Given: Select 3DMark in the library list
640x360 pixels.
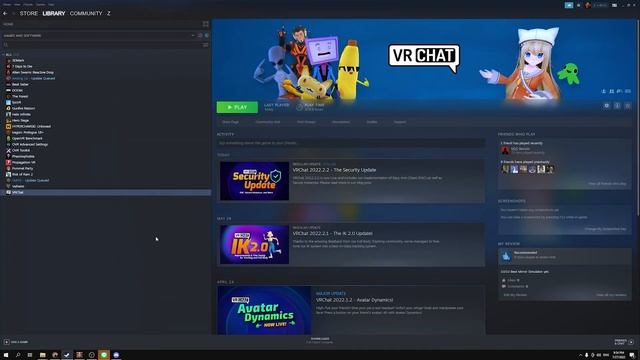Looking at the screenshot, I should (x=18, y=60).
